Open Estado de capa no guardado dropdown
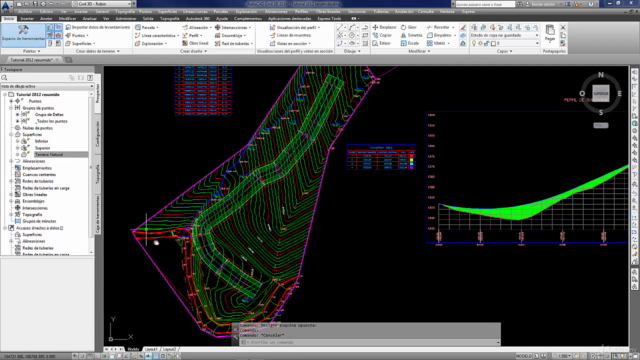 504,36
